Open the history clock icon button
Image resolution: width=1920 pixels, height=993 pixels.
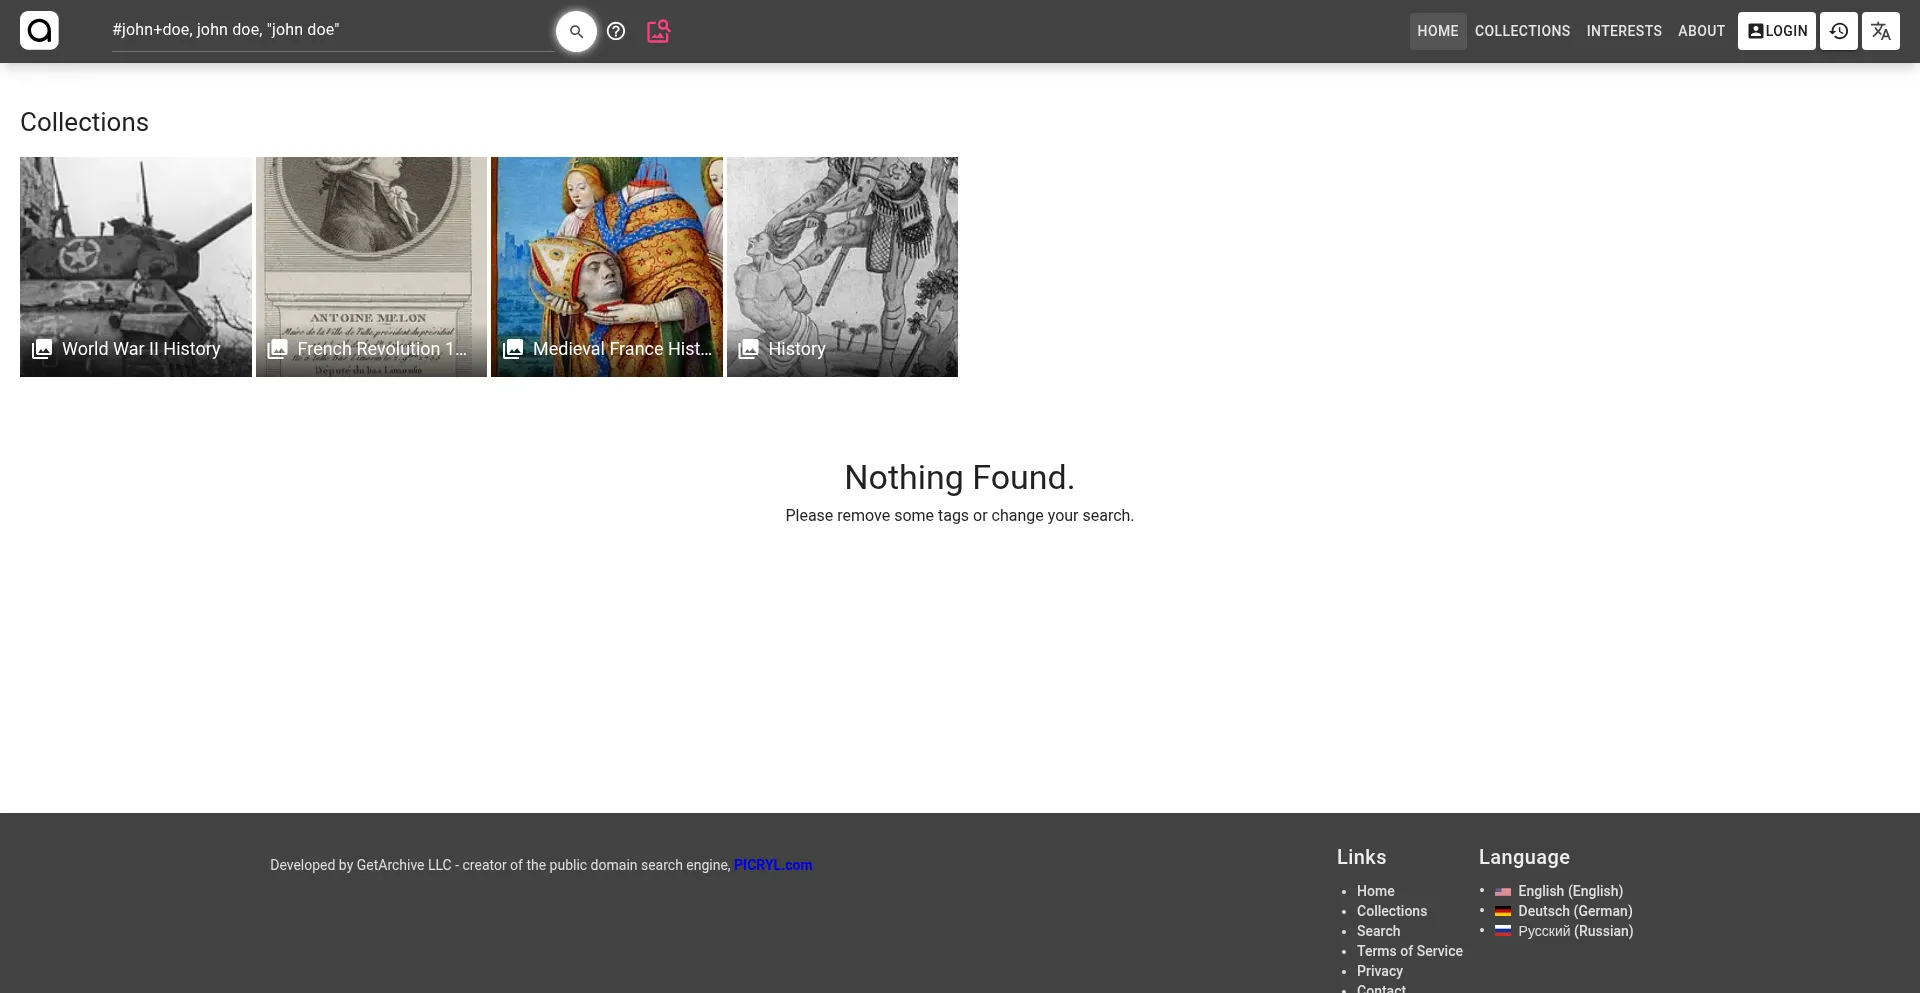click(1838, 31)
